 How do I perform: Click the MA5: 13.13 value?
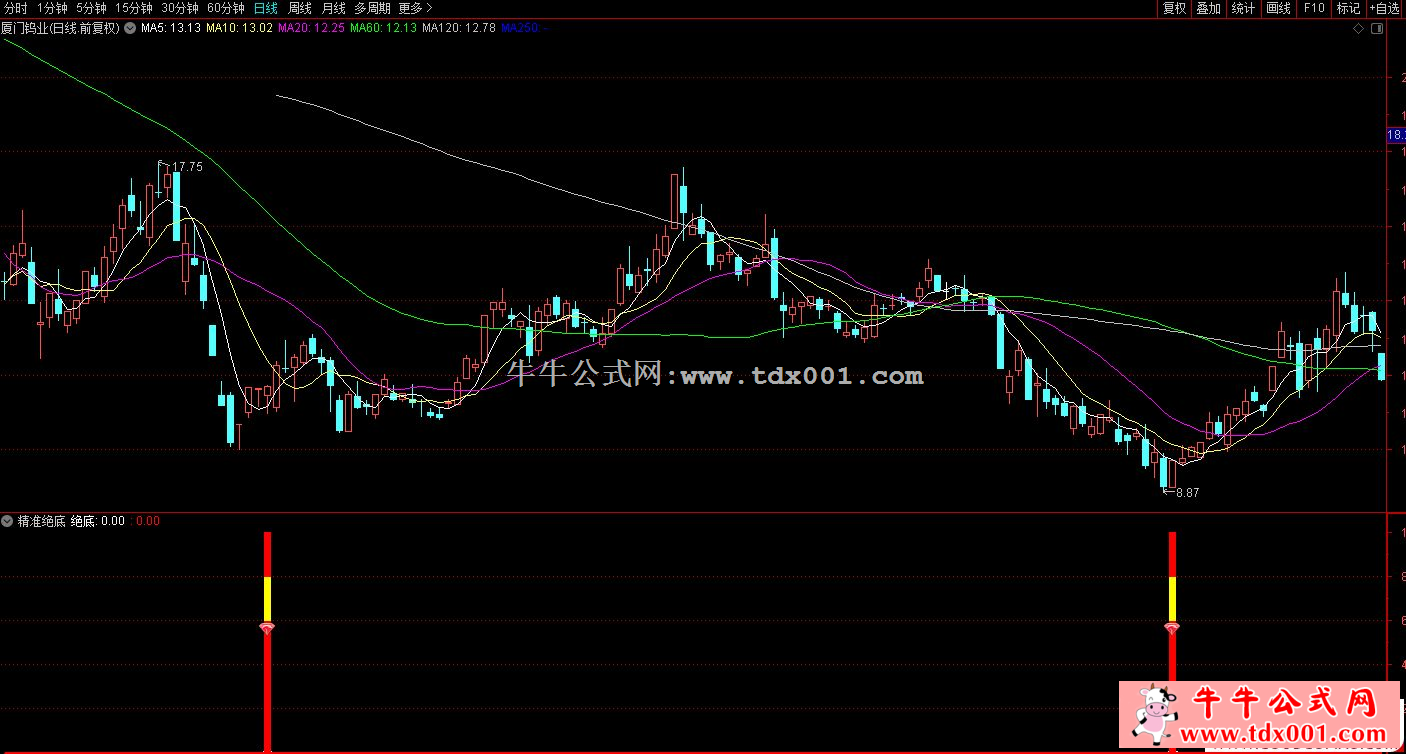(171, 28)
